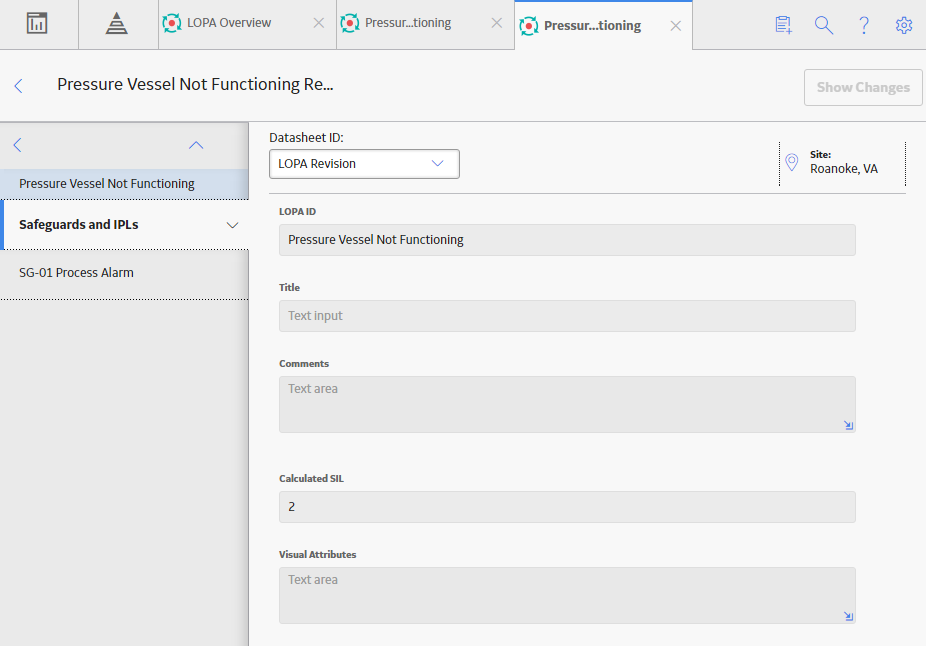Click the Visual Attributes text area
The image size is (926, 646).
(x=567, y=596)
